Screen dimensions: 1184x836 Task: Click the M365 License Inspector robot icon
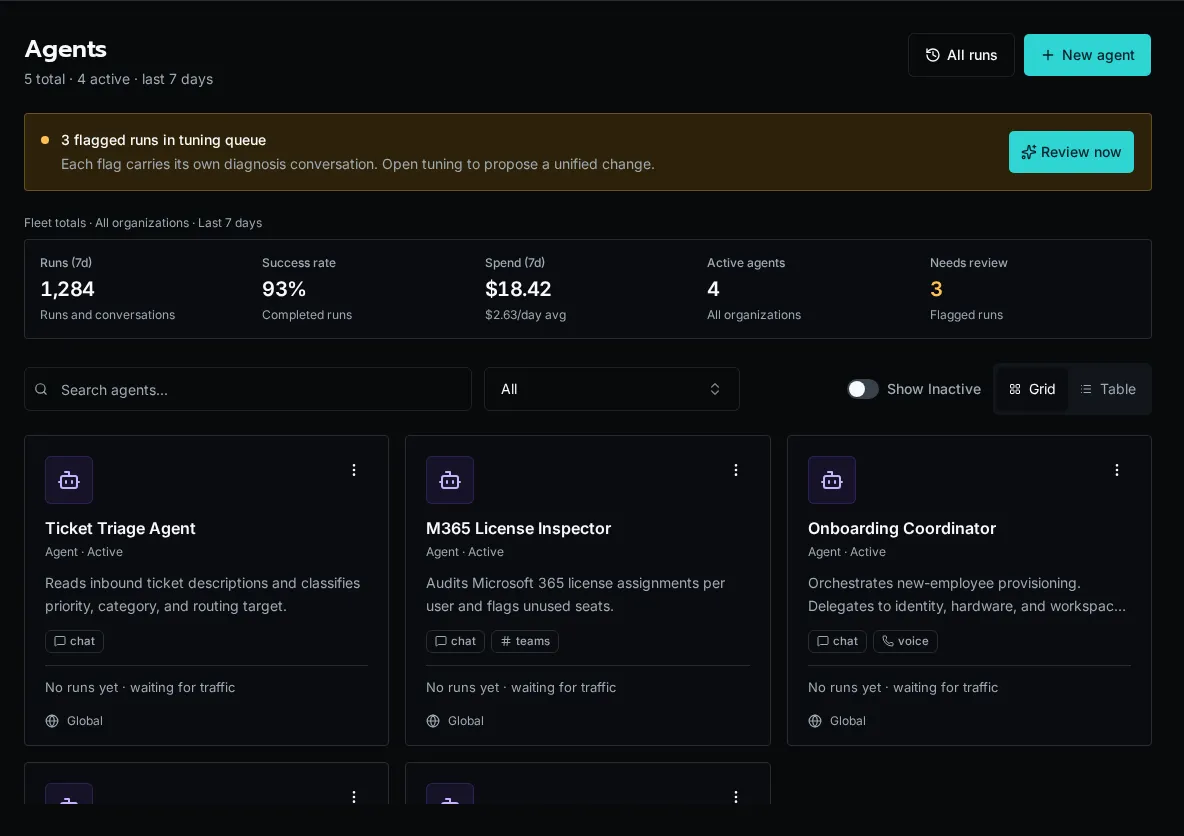[x=450, y=480]
